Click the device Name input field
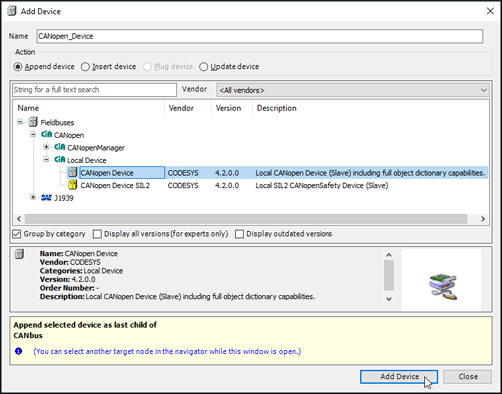The height and width of the screenshot is (394, 502). point(260,36)
